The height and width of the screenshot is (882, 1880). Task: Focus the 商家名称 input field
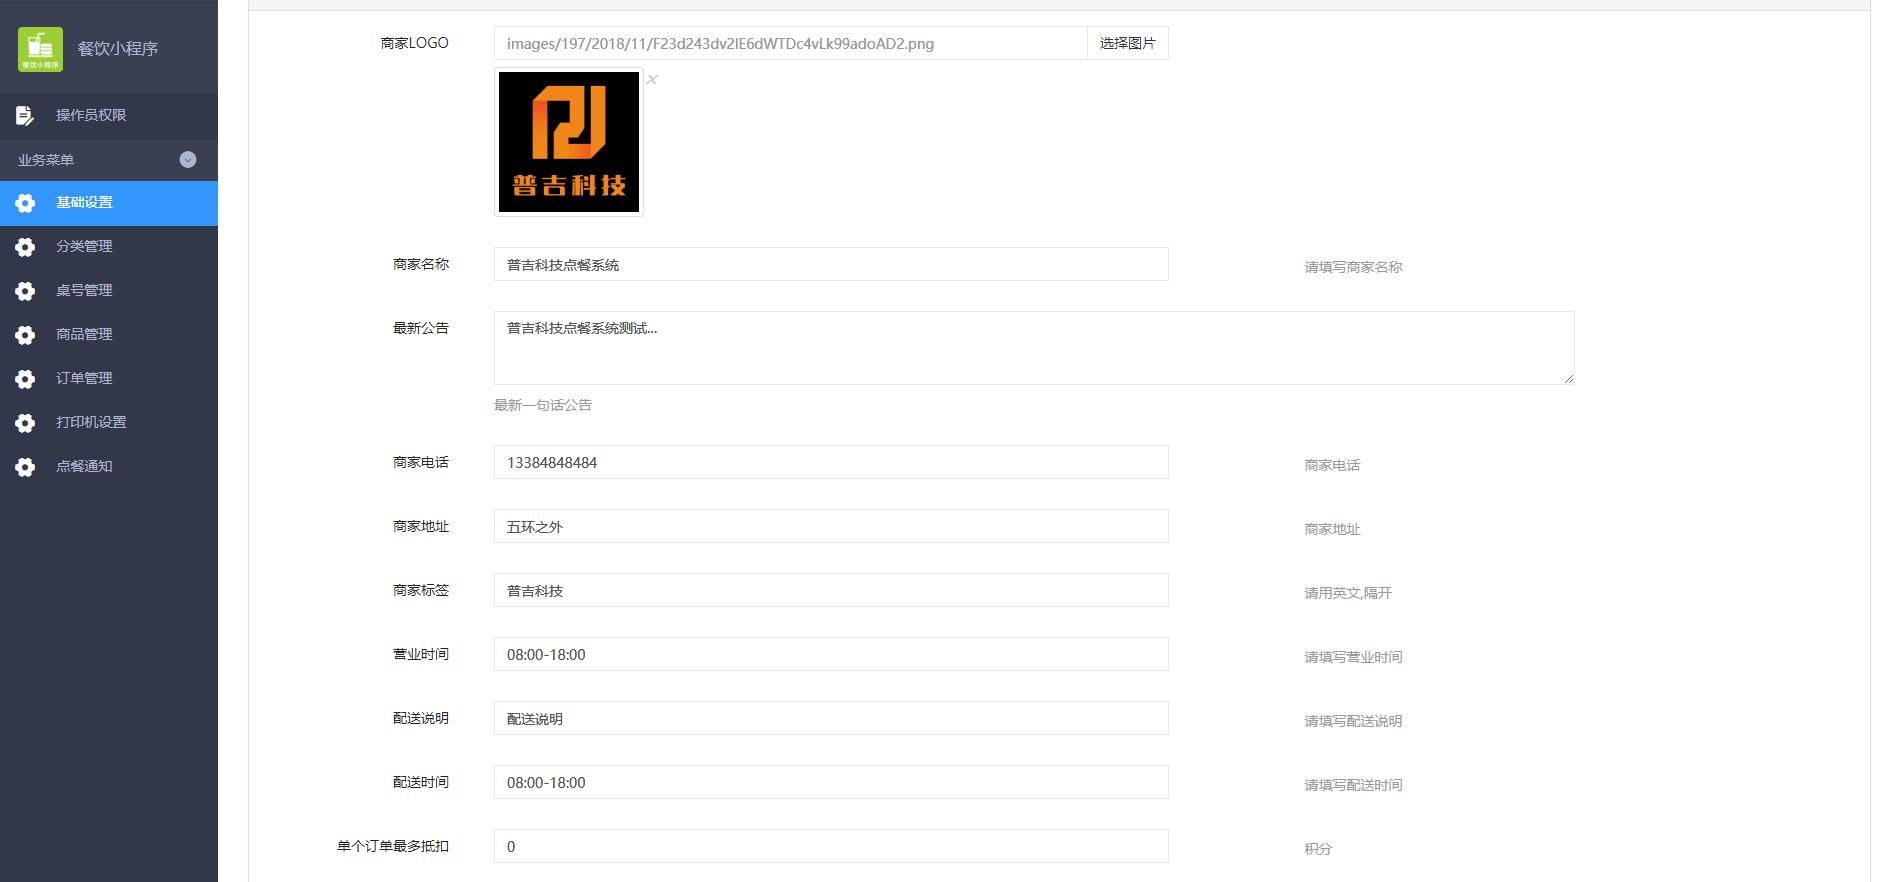pyautogui.click(x=831, y=264)
